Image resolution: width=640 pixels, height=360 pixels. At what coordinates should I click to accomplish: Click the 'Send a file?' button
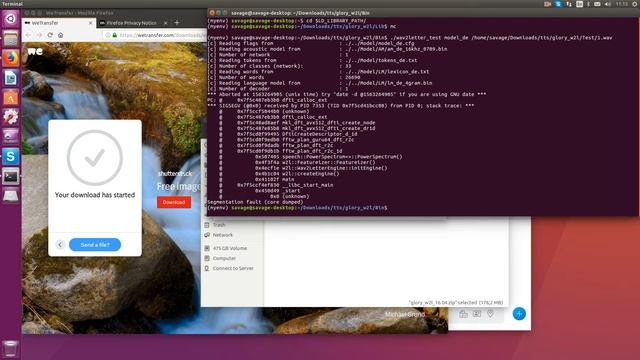tap(95, 244)
